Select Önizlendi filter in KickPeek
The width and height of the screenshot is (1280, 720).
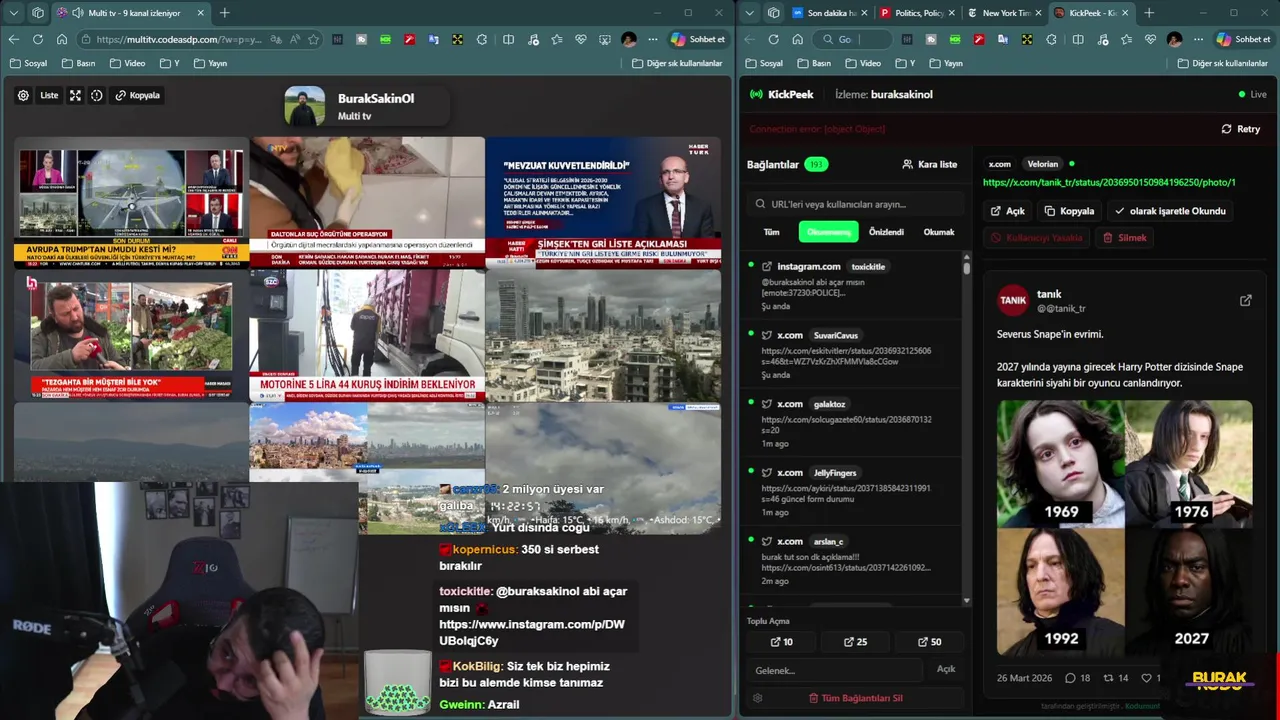pyautogui.click(x=886, y=232)
